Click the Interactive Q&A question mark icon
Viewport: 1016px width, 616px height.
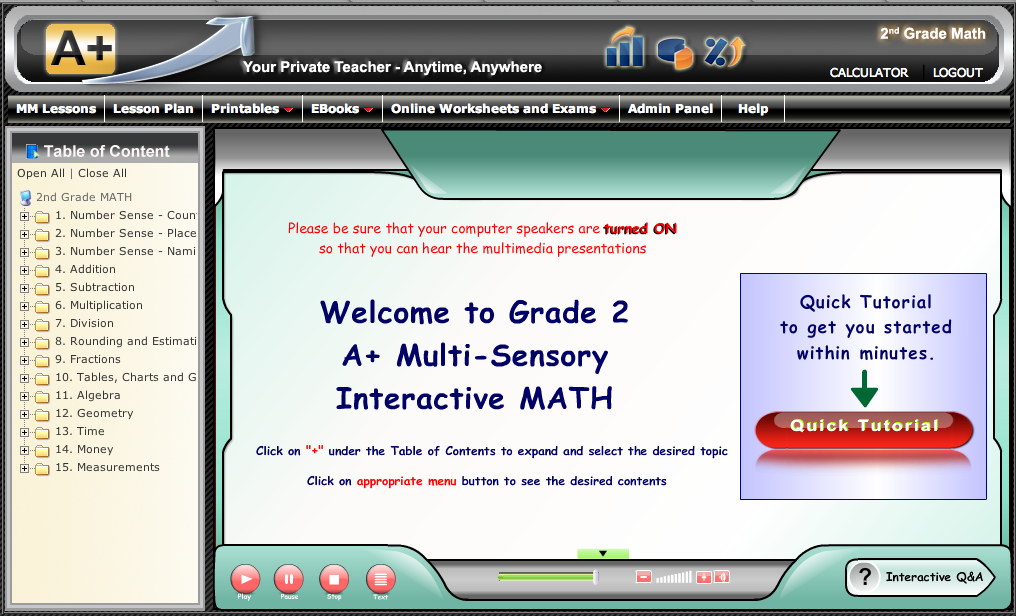pos(864,576)
